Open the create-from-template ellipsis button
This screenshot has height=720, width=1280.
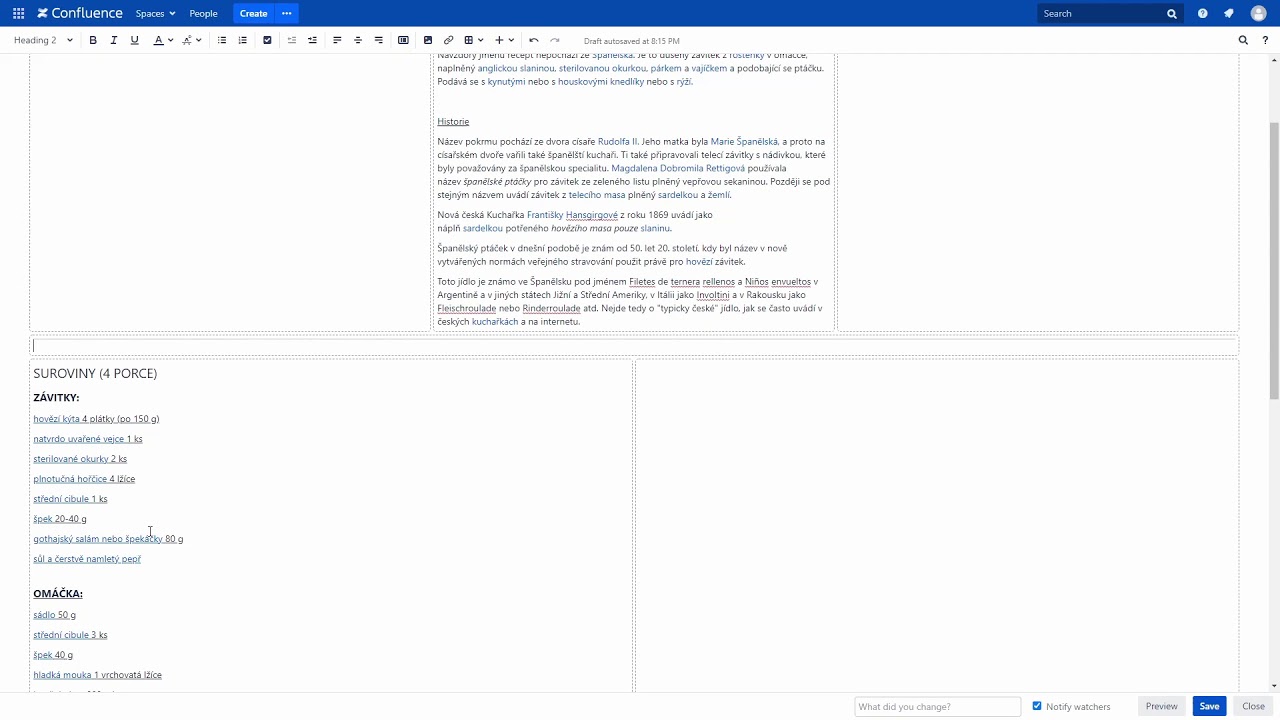pos(287,13)
